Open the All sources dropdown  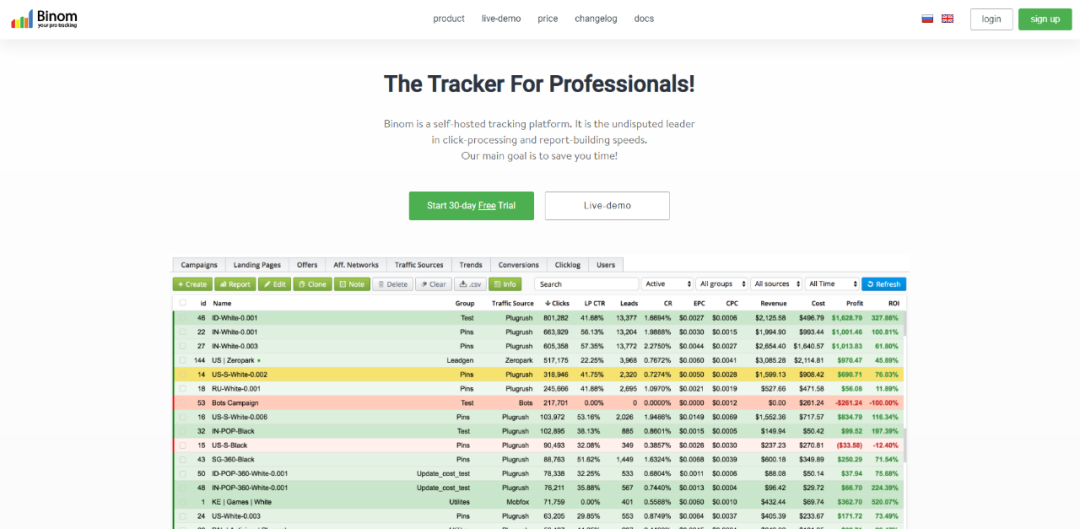[776, 284]
